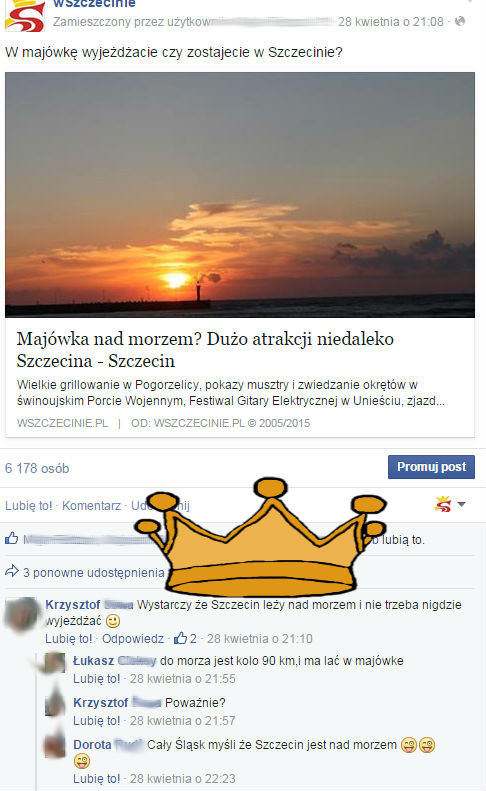Click the Promuj post button
Viewport: 486px width, 791px height.
pyautogui.click(x=431, y=467)
